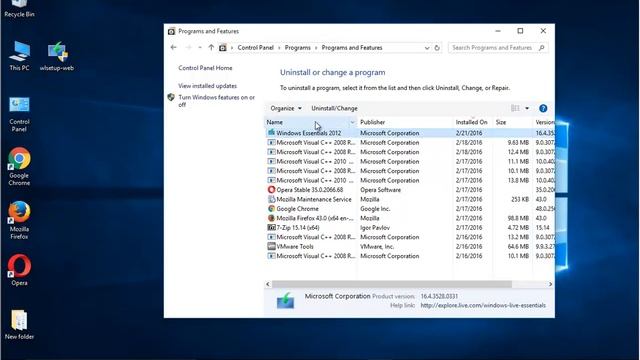
Task: Select the wlsetup-web installer desktop icon
Action: [57, 56]
